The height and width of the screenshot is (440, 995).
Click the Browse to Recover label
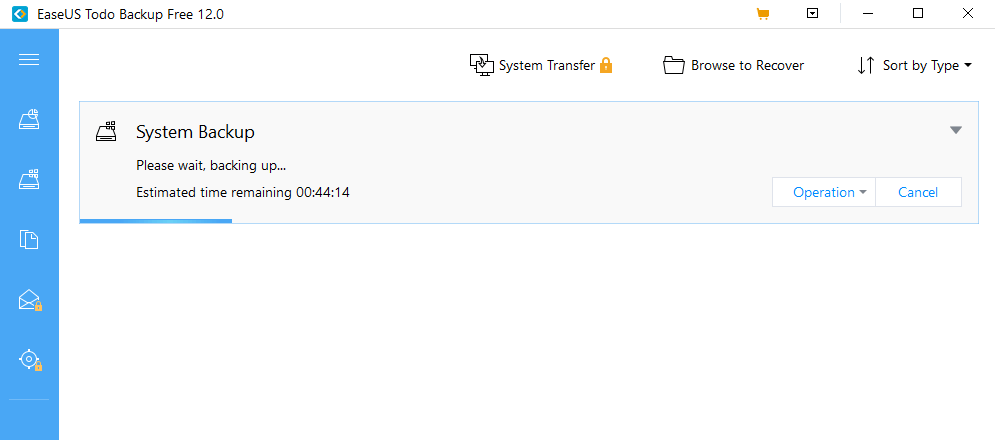point(747,66)
